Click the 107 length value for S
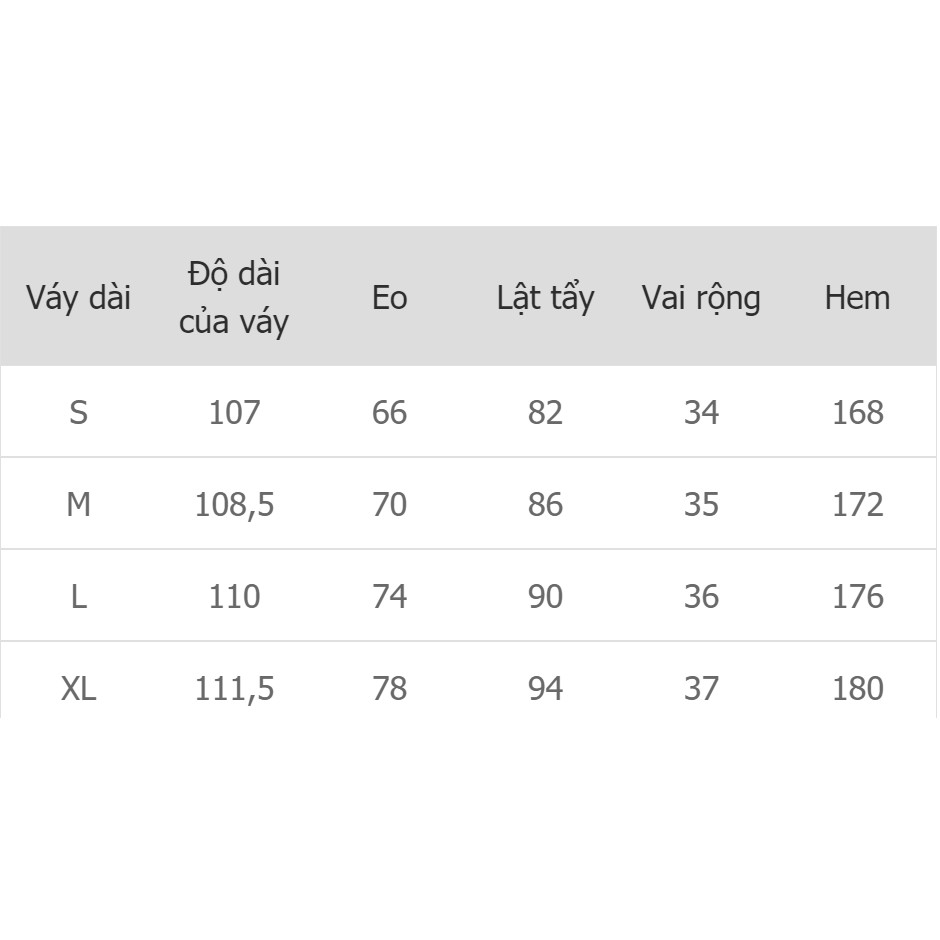Image resolution: width=940 pixels, height=940 pixels. click(x=234, y=413)
